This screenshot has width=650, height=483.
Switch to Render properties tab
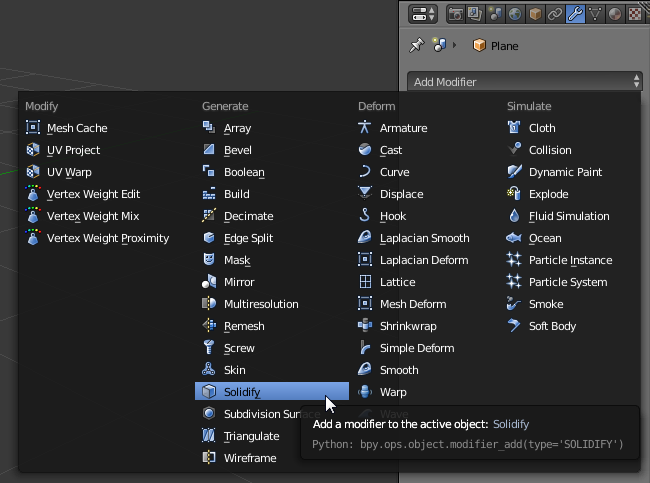click(456, 14)
